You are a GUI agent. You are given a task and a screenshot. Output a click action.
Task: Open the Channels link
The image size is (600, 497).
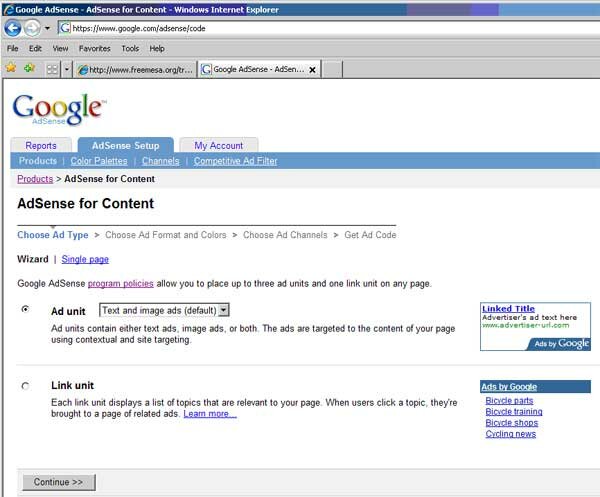(160, 161)
